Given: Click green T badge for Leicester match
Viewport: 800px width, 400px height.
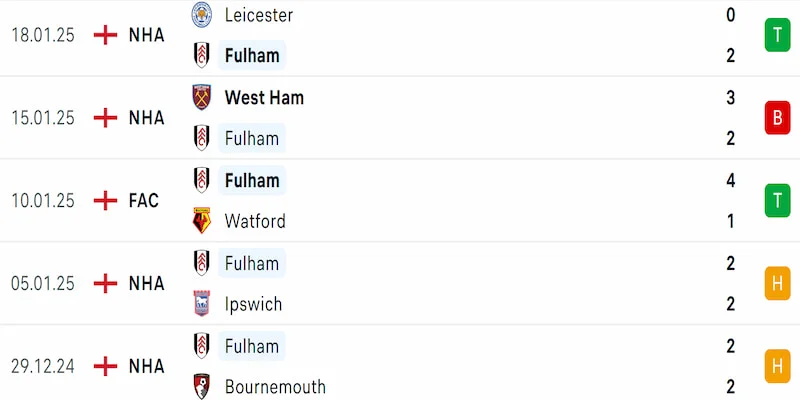Looking at the screenshot, I should pos(777,35).
